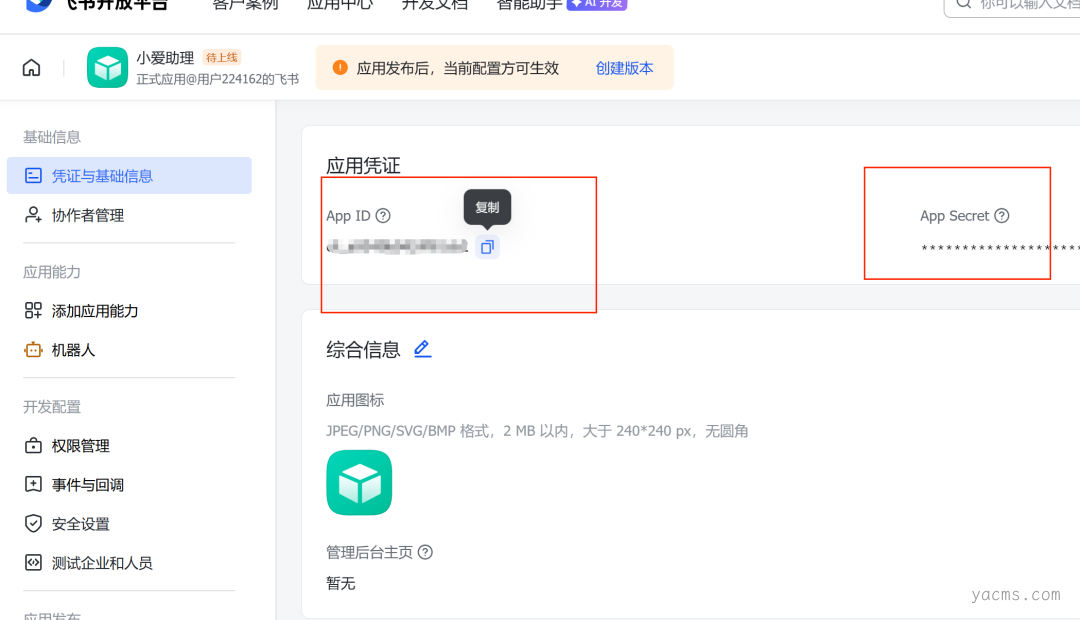The width and height of the screenshot is (1080, 620).
Task: Click the edit pencil beside 综合信息
Action: (422, 349)
